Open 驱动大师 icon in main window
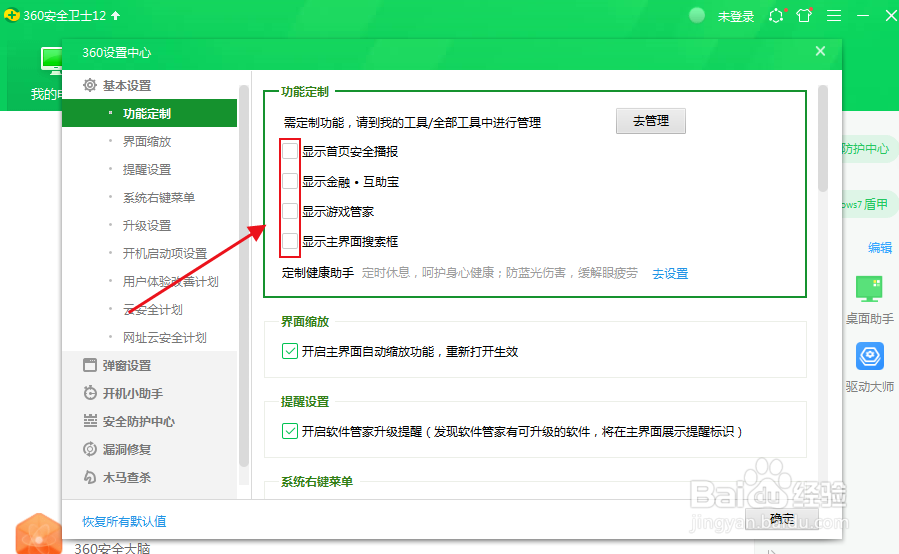899x554 pixels. pos(870,356)
